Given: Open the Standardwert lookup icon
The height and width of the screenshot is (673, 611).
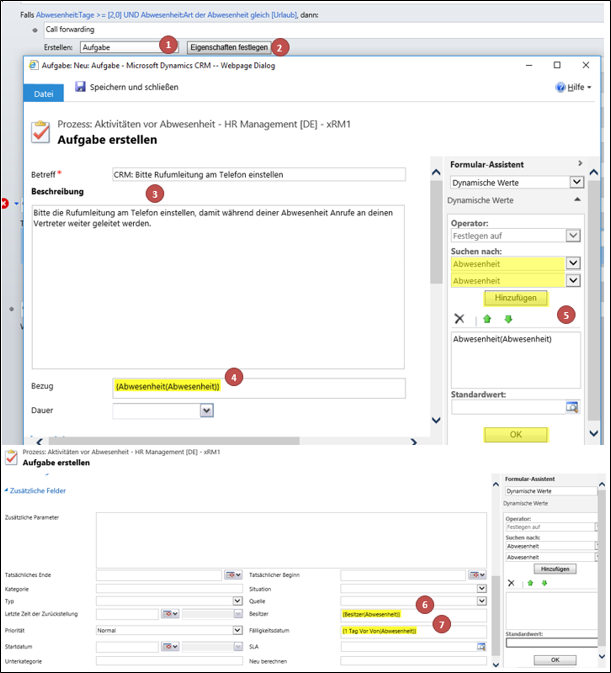Looking at the screenshot, I should [x=571, y=407].
